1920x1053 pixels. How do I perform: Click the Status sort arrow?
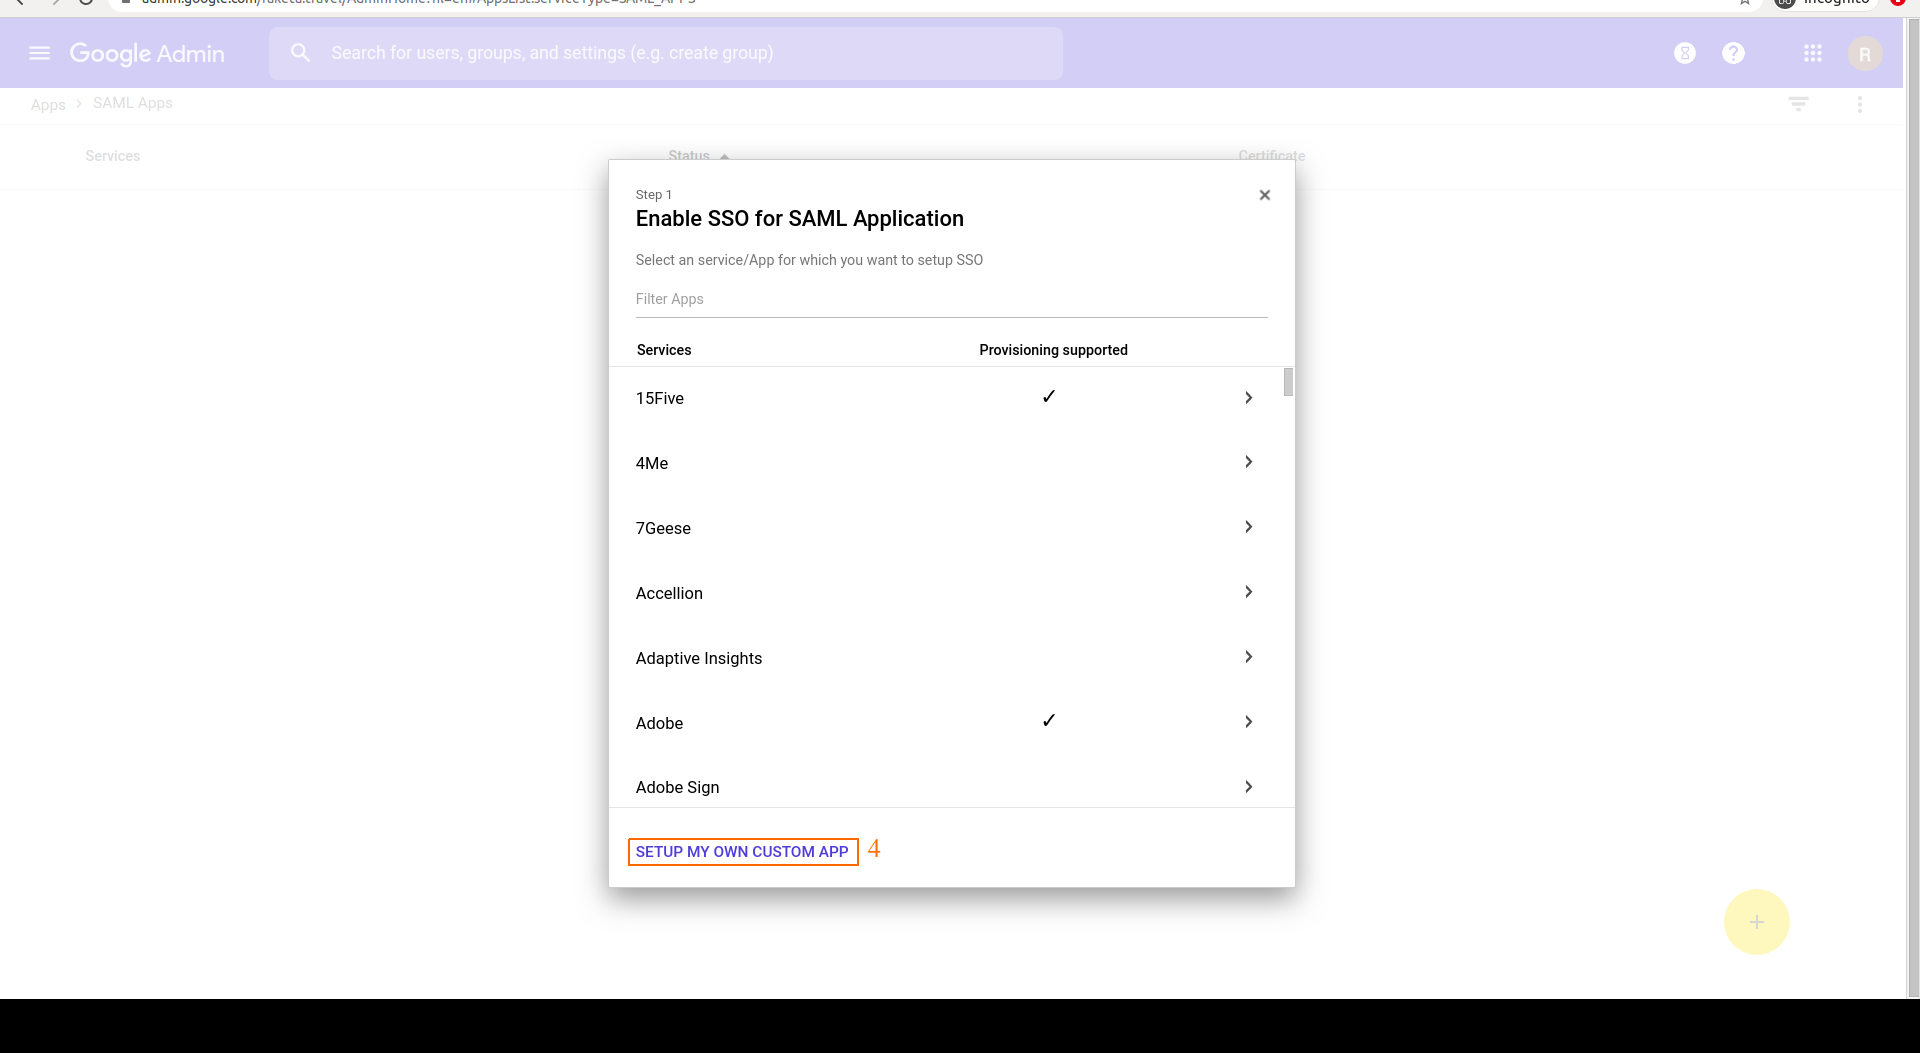(725, 157)
